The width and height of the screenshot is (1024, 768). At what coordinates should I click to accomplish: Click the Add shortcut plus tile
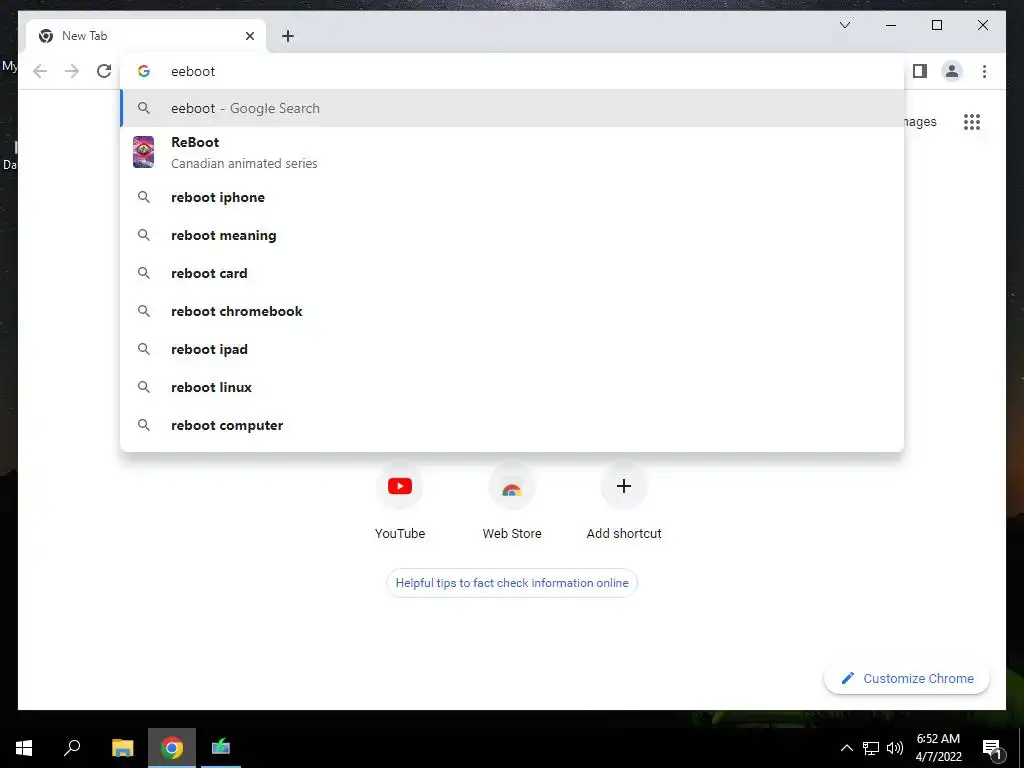(x=624, y=486)
